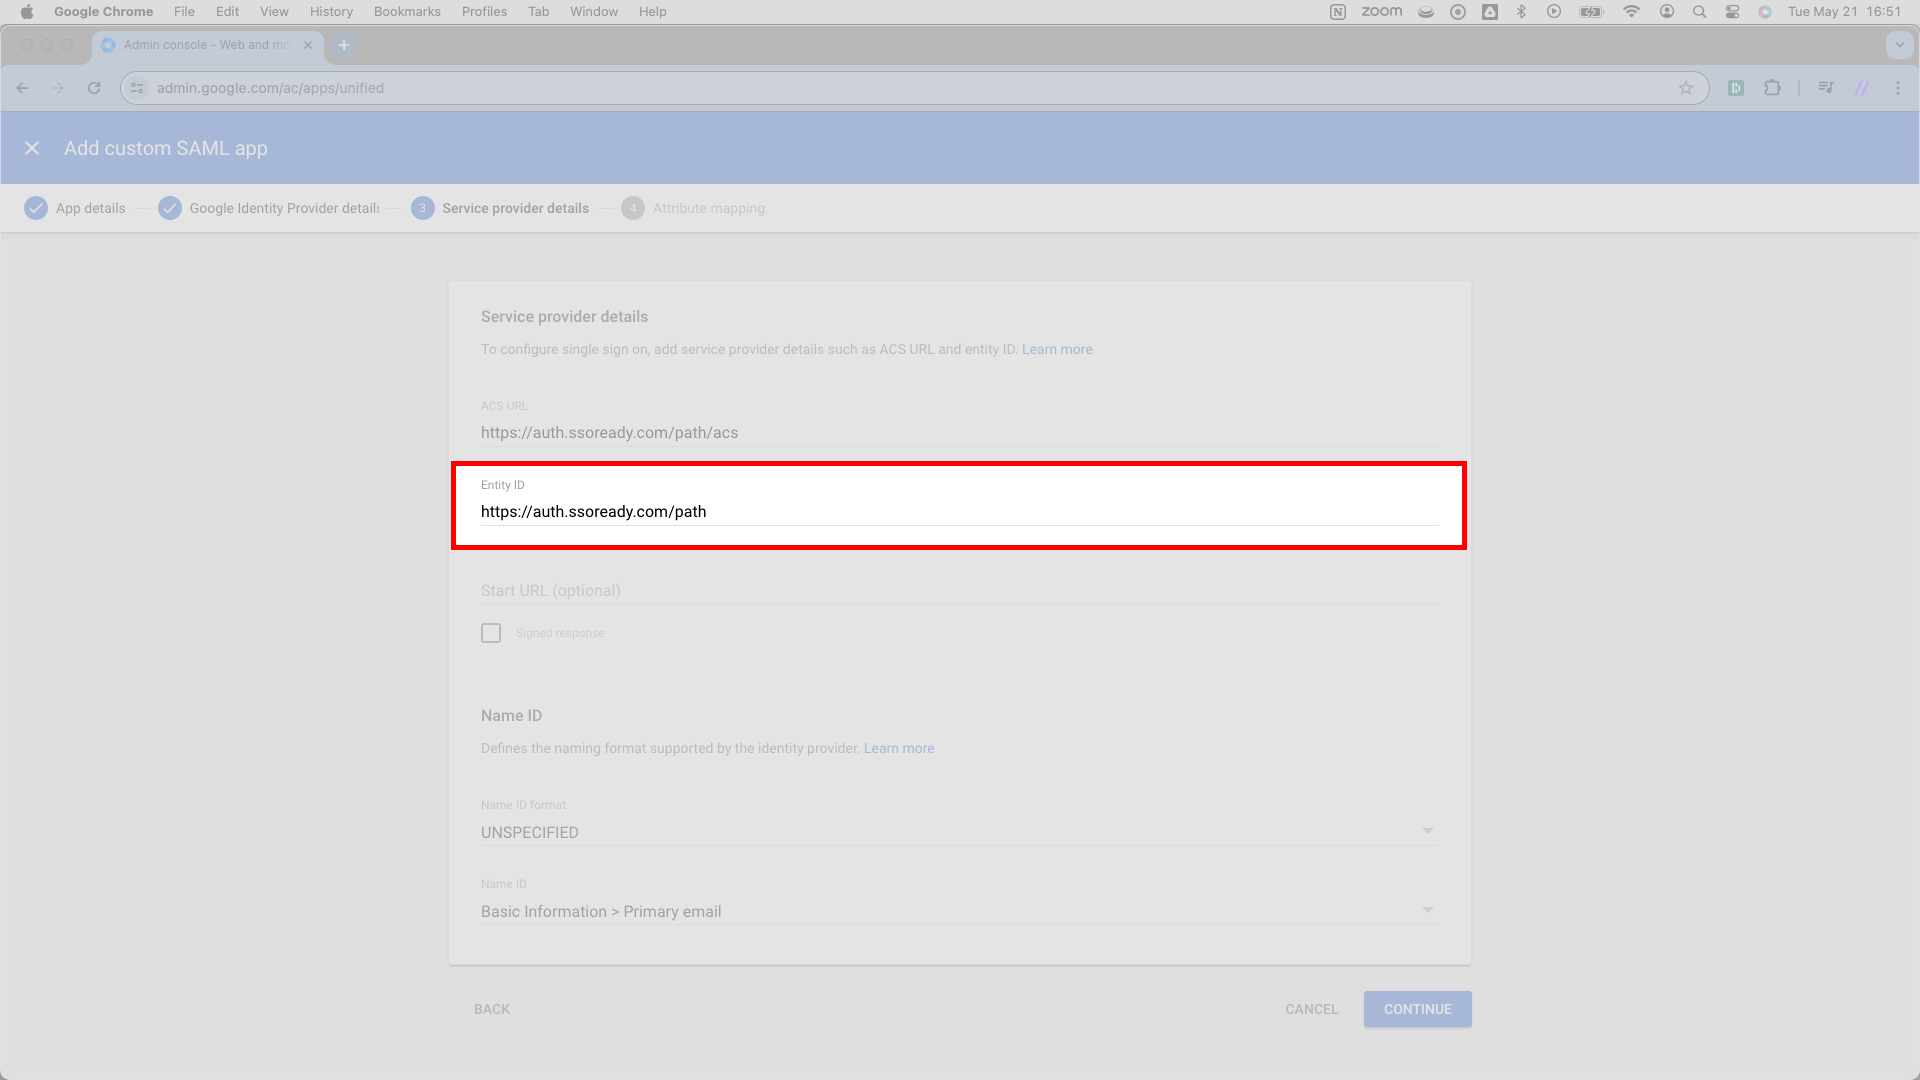Image resolution: width=1920 pixels, height=1080 pixels.
Task: Expand the Name ID format dropdown
Action: [x=960, y=832]
